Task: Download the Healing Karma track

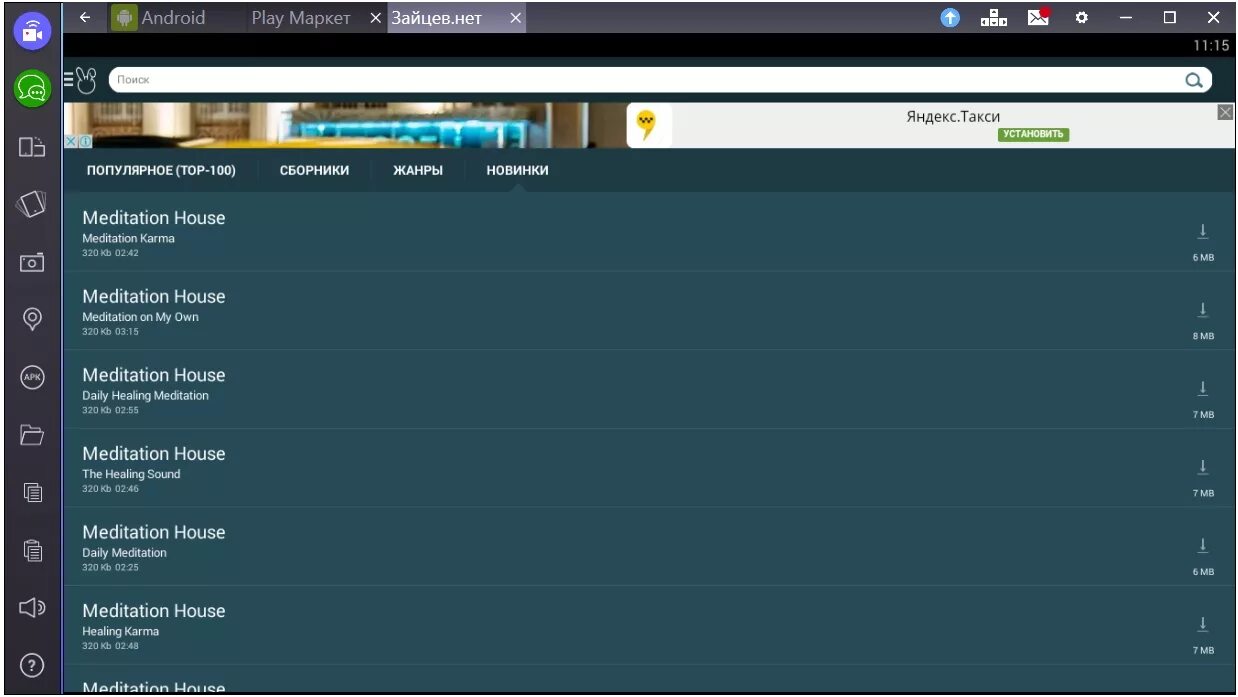Action: (1202, 624)
